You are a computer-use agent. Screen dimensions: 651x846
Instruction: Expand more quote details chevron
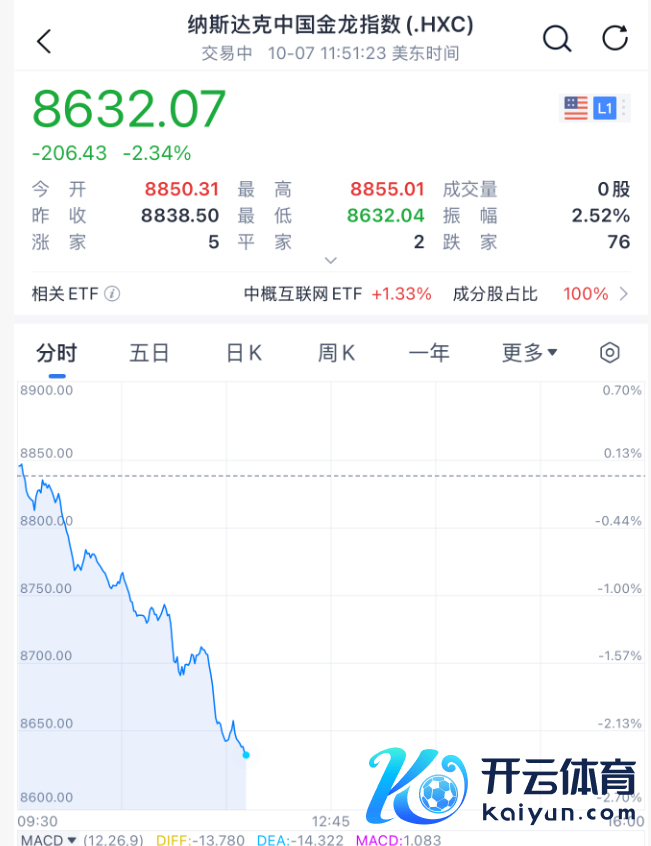331,261
